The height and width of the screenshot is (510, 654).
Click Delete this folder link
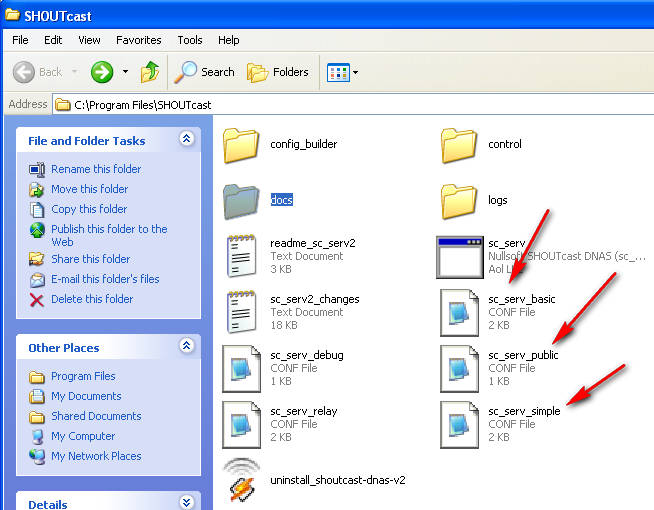coord(92,299)
